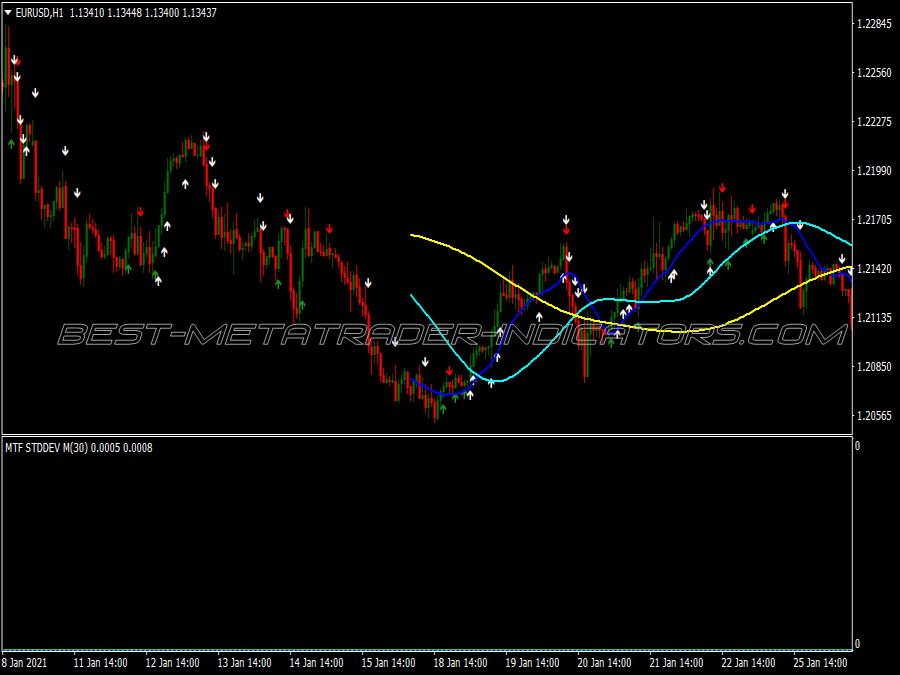
Task: Click the 1.20565 price scale label
Action: [x=874, y=415]
